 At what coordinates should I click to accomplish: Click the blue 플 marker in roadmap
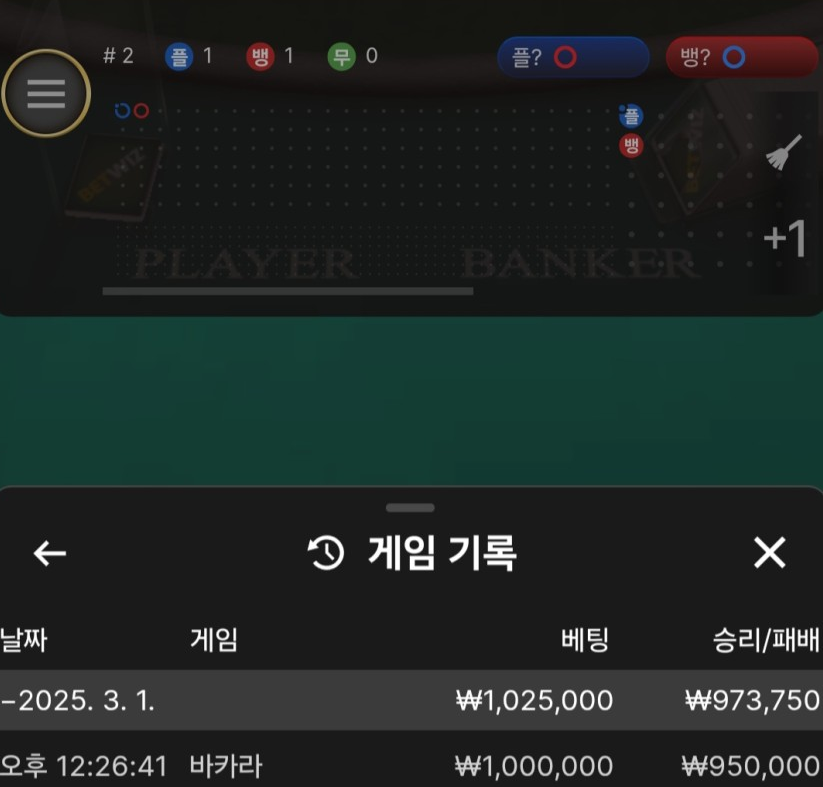coord(631,116)
